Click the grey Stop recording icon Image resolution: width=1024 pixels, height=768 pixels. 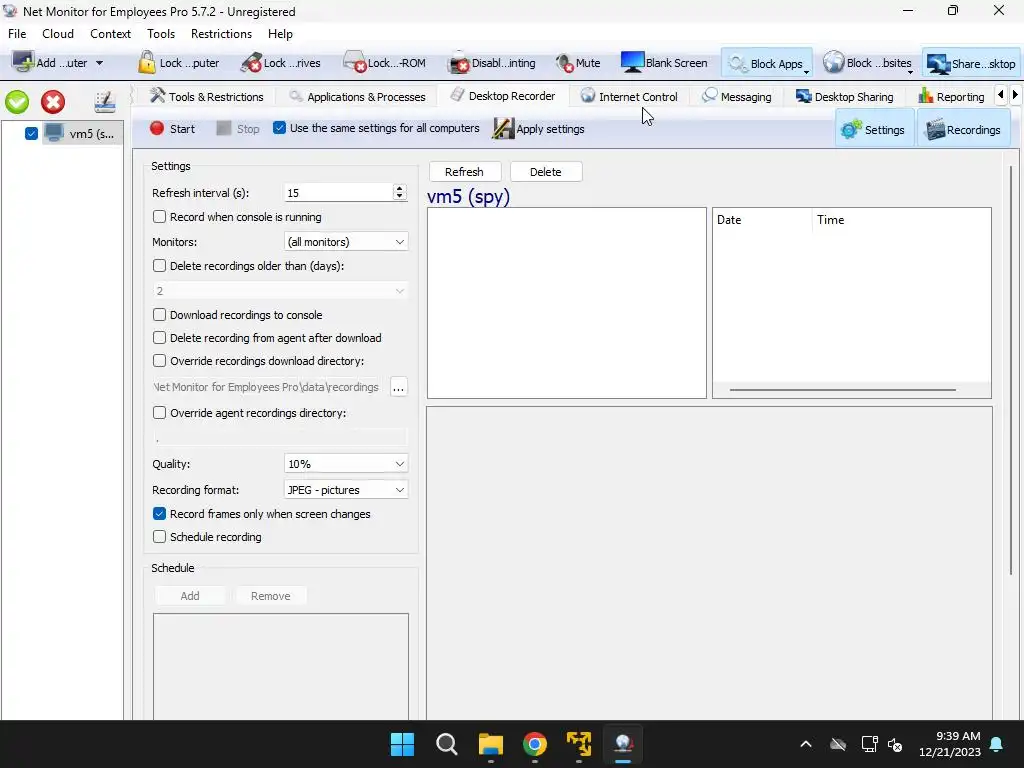tap(223, 128)
